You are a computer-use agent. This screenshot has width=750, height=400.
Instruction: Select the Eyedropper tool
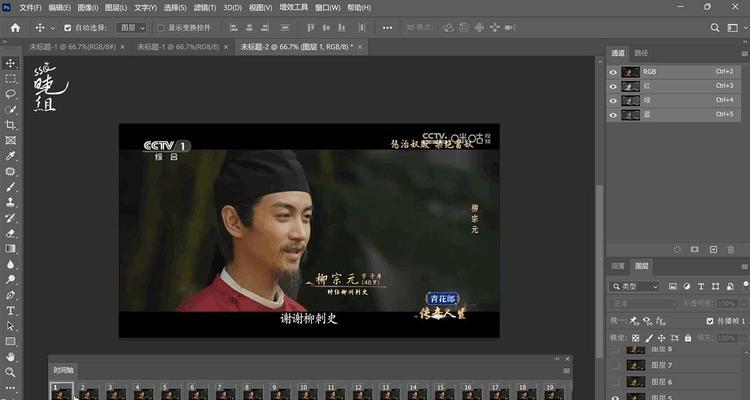[x=10, y=156]
